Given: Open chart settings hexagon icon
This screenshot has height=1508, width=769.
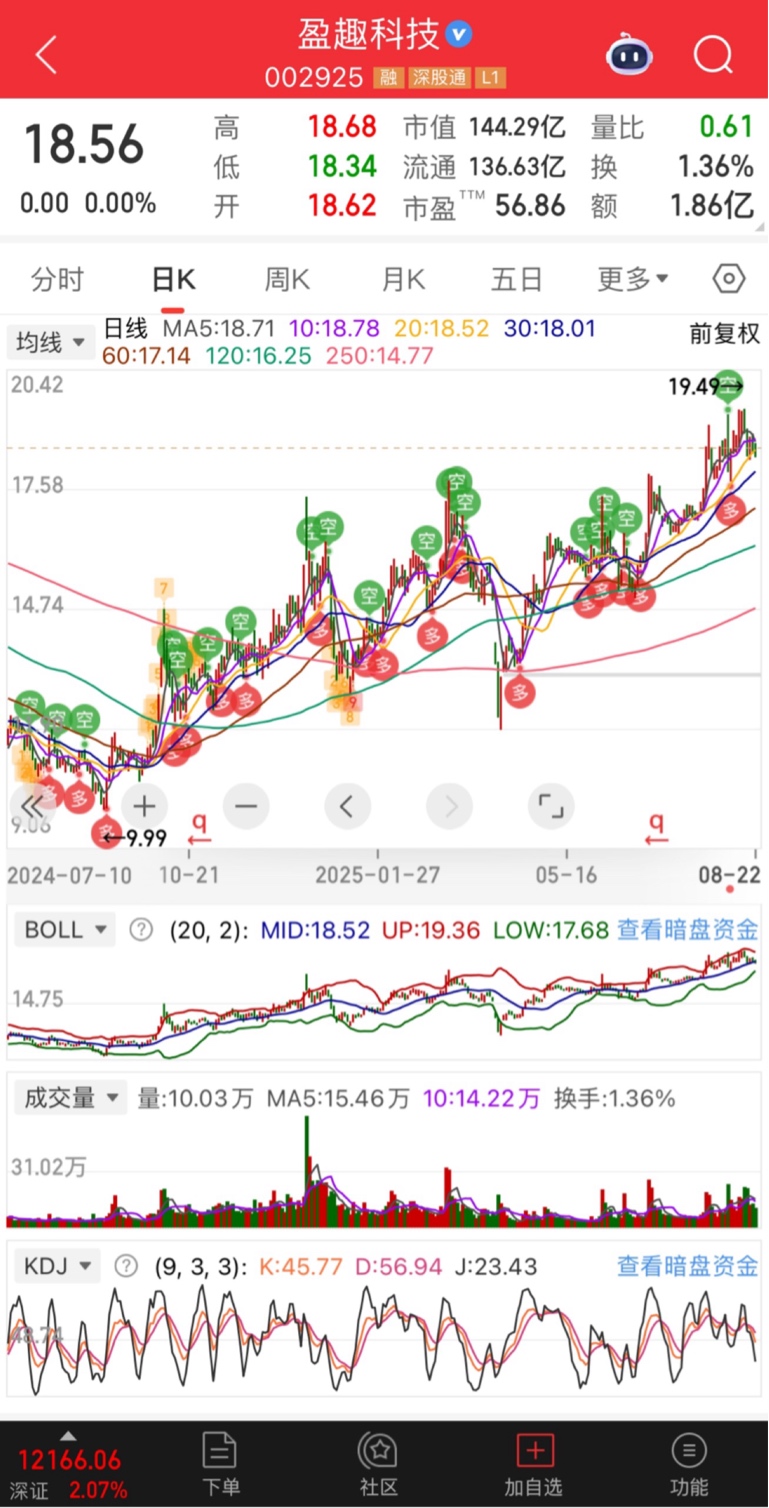Looking at the screenshot, I should [730, 278].
